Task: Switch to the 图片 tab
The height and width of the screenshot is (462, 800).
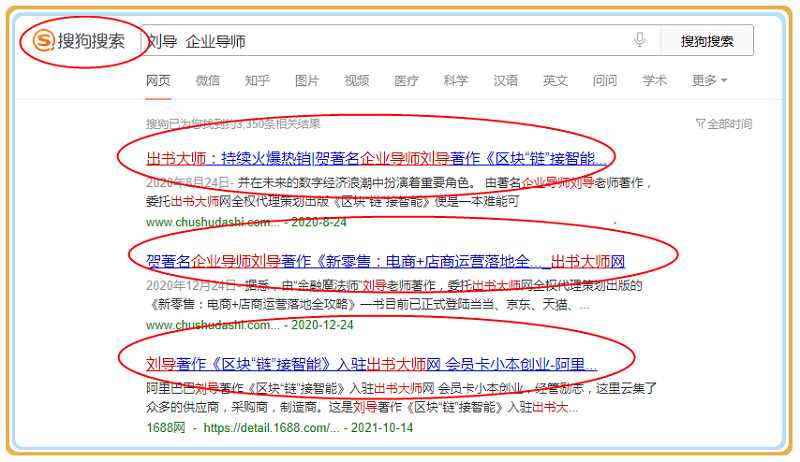Action: click(x=307, y=80)
